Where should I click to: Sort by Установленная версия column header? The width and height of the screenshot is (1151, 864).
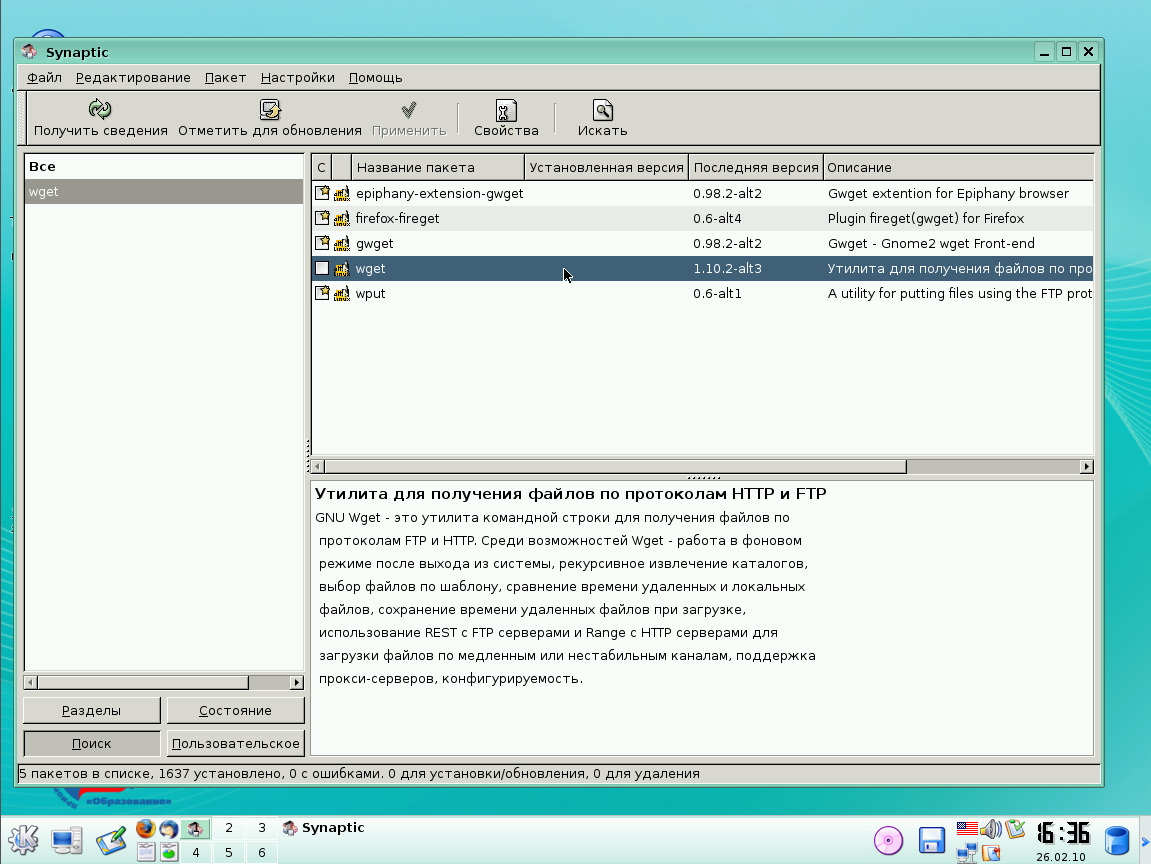pos(606,167)
